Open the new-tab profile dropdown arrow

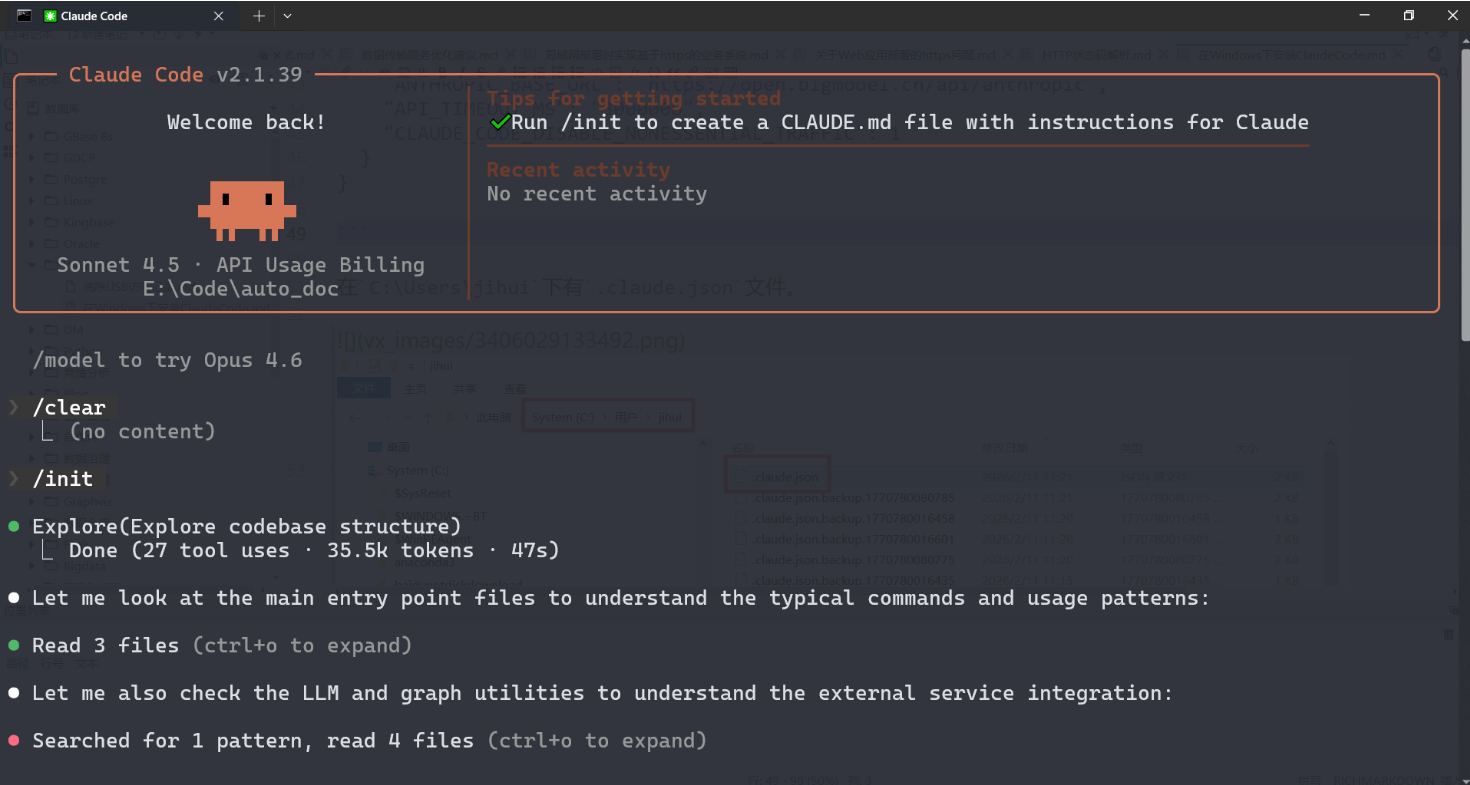[x=288, y=16]
